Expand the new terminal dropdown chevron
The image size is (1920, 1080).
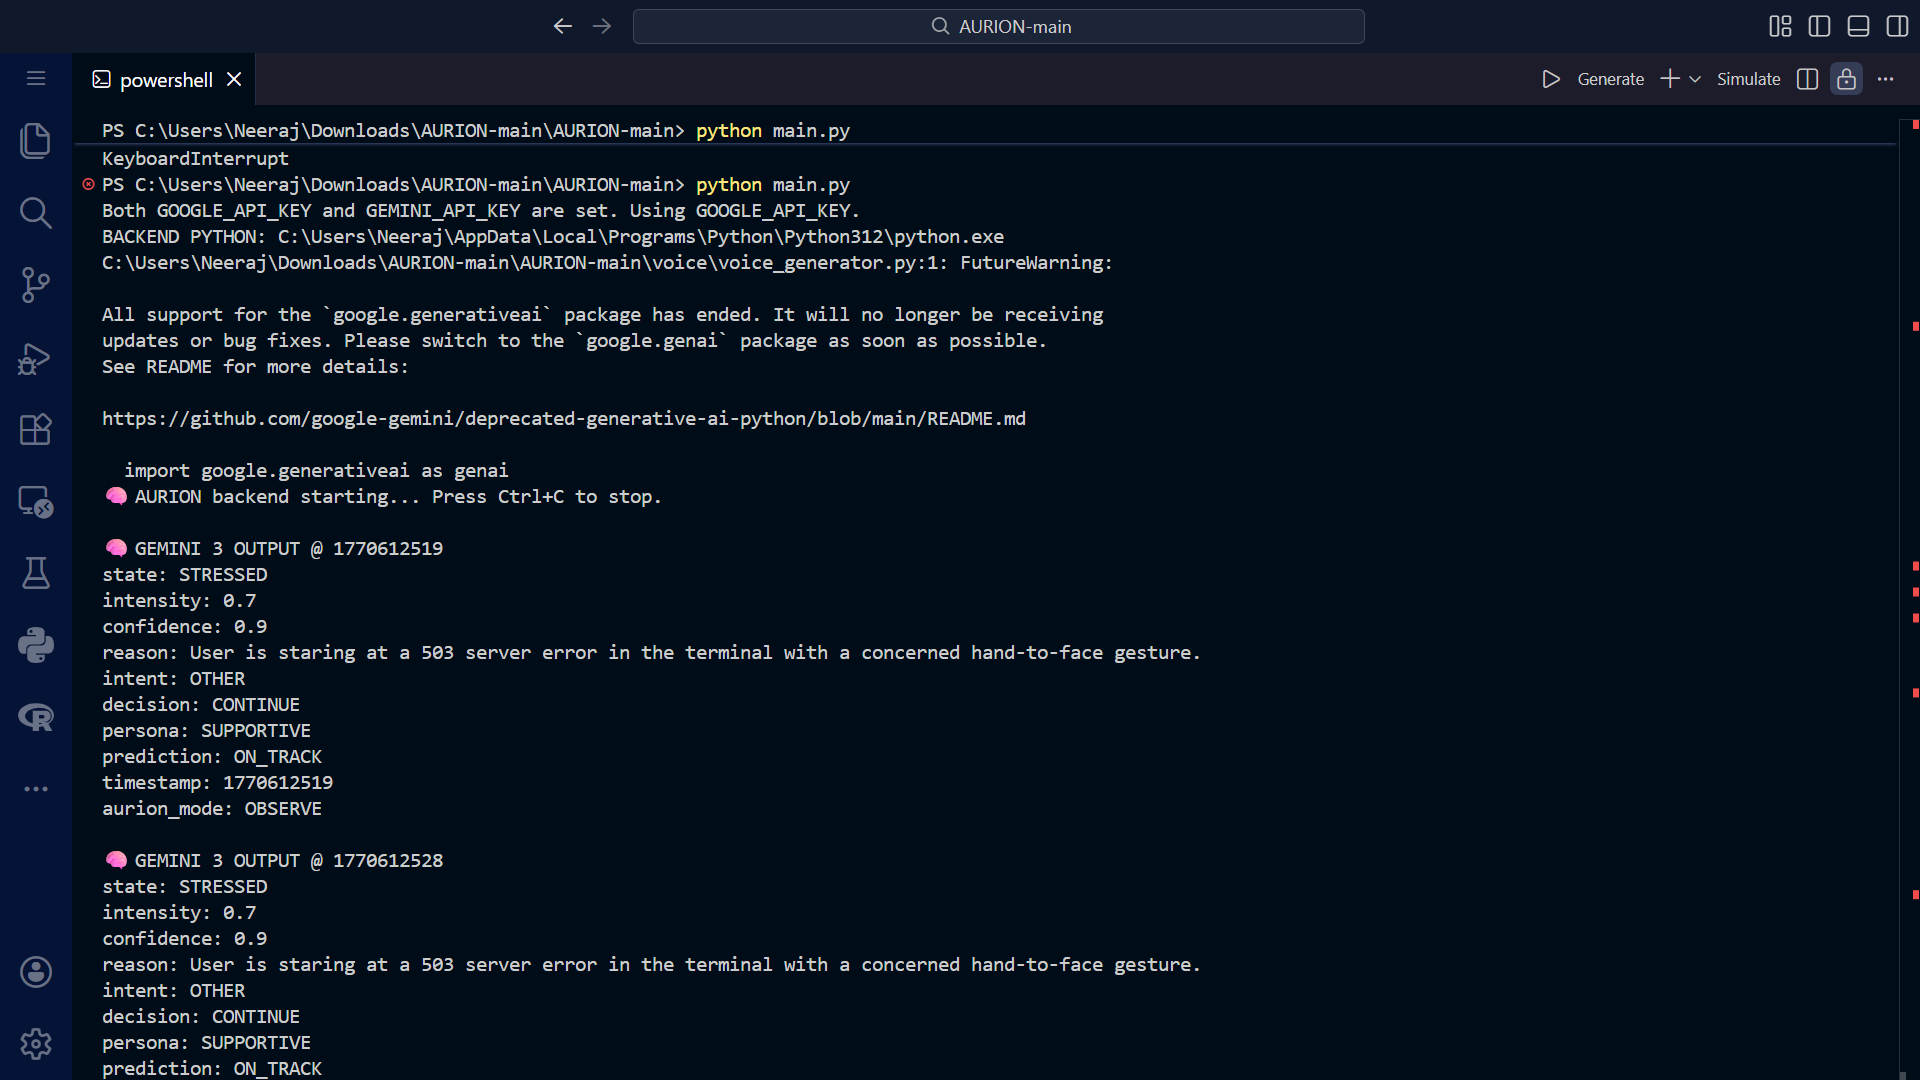coord(1695,79)
